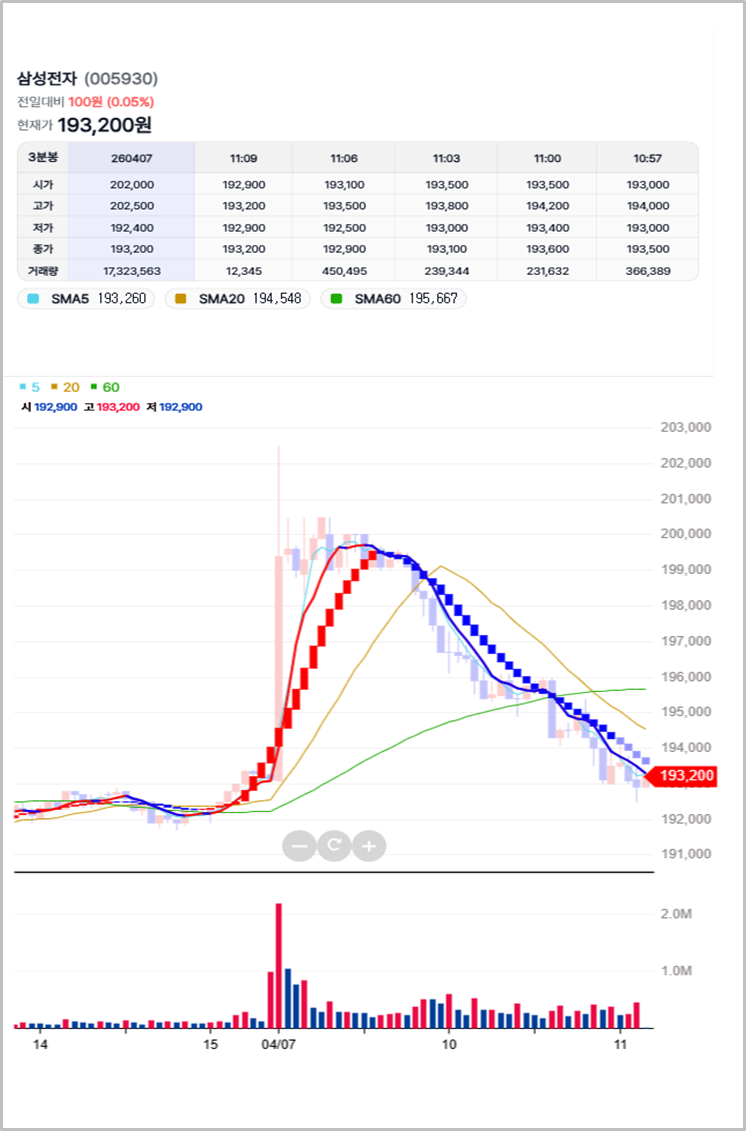Click the 3분봉 interval header cell

[x=43, y=158]
